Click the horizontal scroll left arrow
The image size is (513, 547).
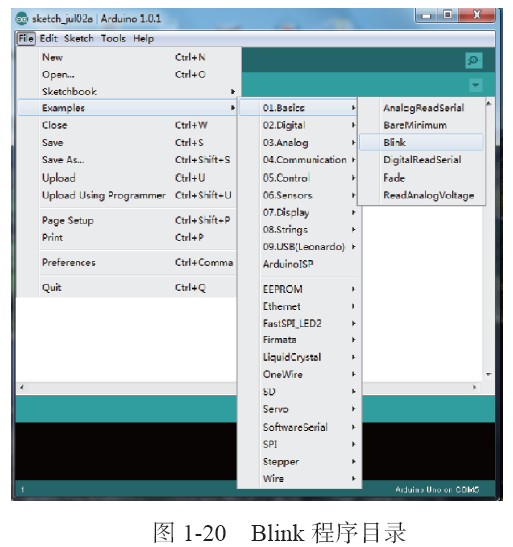click(x=22, y=387)
